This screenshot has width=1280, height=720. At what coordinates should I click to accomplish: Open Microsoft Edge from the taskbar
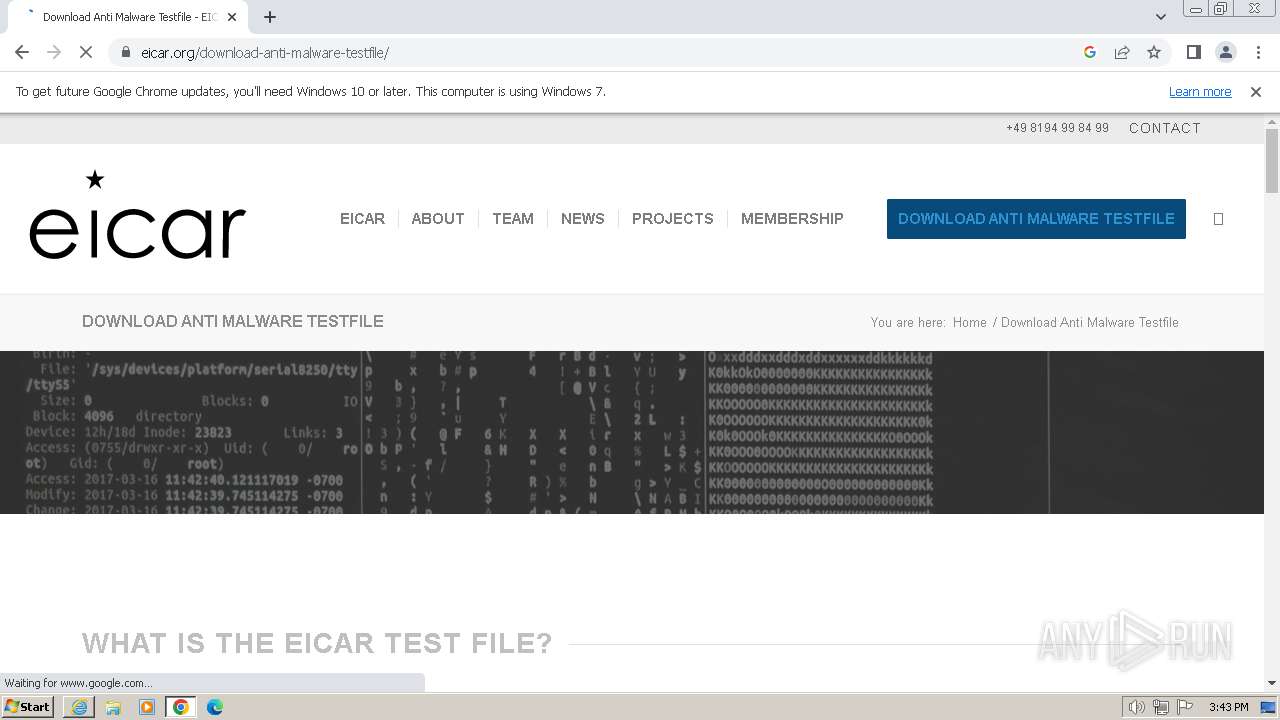(215, 707)
